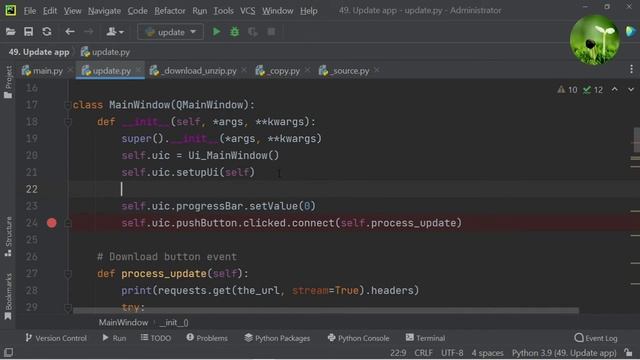Open the Code menu

[138, 11]
